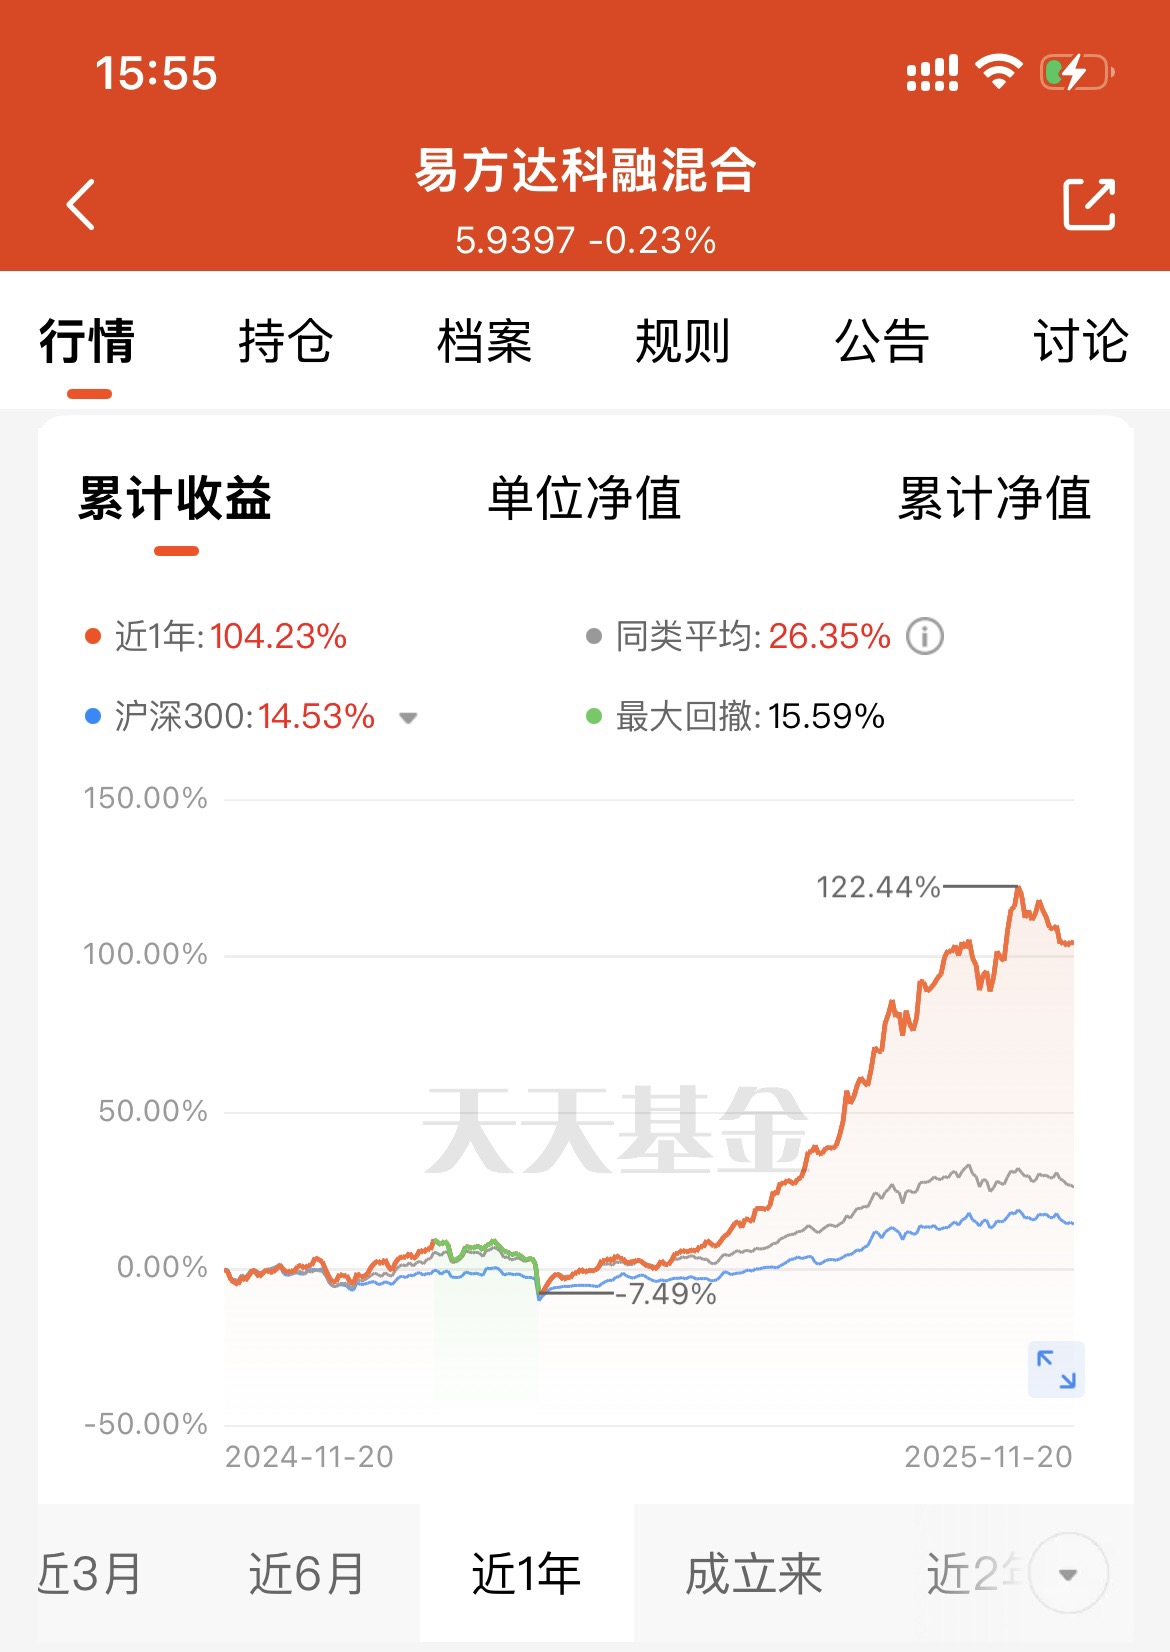The height and width of the screenshot is (1652, 1170).
Task: Tap the Wi-Fi status icon
Action: tap(998, 72)
